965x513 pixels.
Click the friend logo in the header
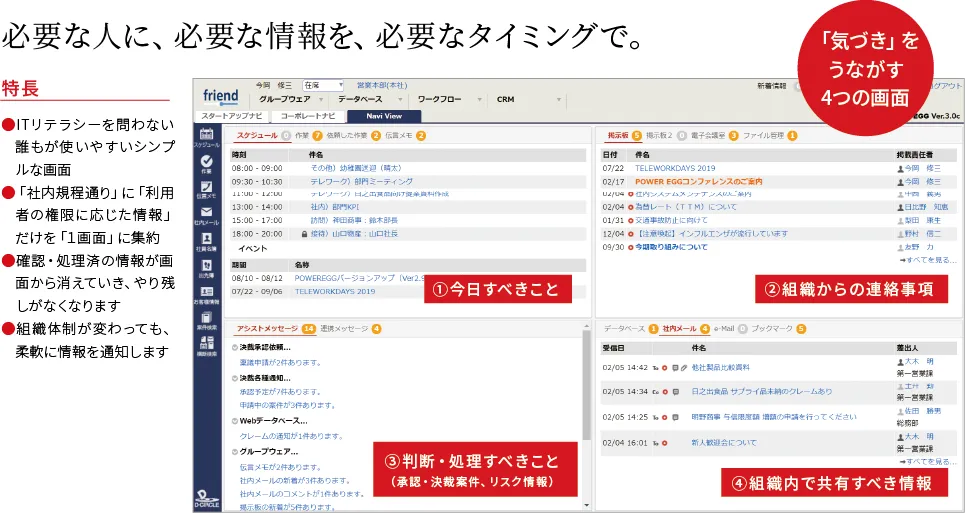click(220, 97)
